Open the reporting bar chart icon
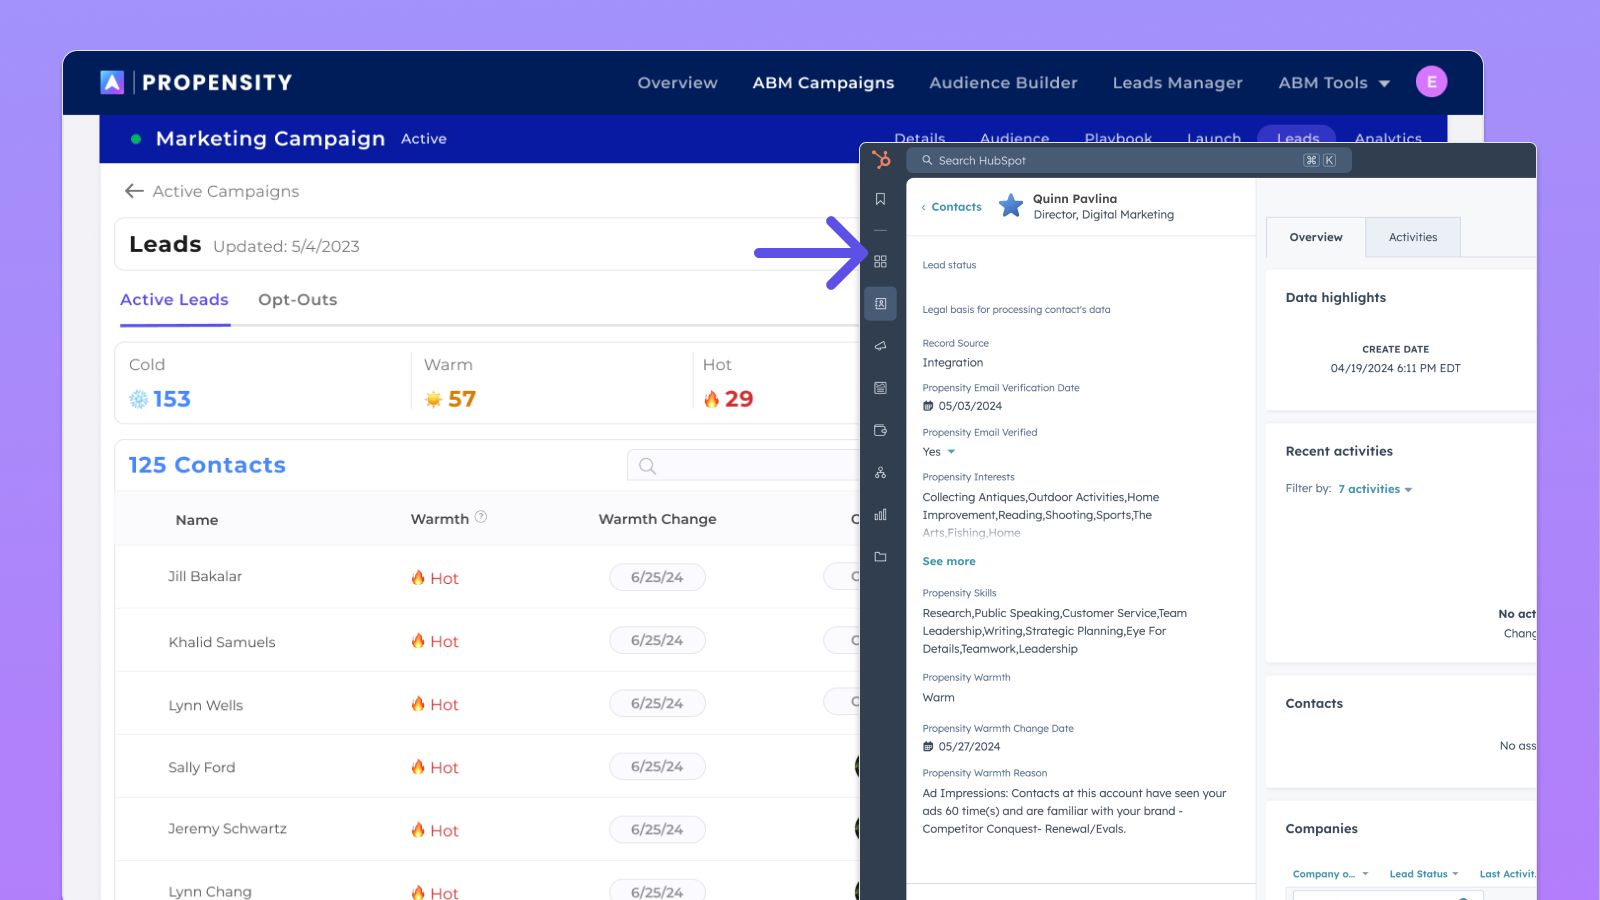The width and height of the screenshot is (1600, 900). [x=880, y=515]
